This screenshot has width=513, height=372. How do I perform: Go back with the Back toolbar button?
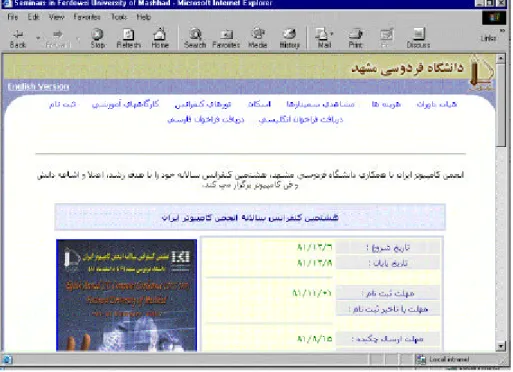coord(17,38)
